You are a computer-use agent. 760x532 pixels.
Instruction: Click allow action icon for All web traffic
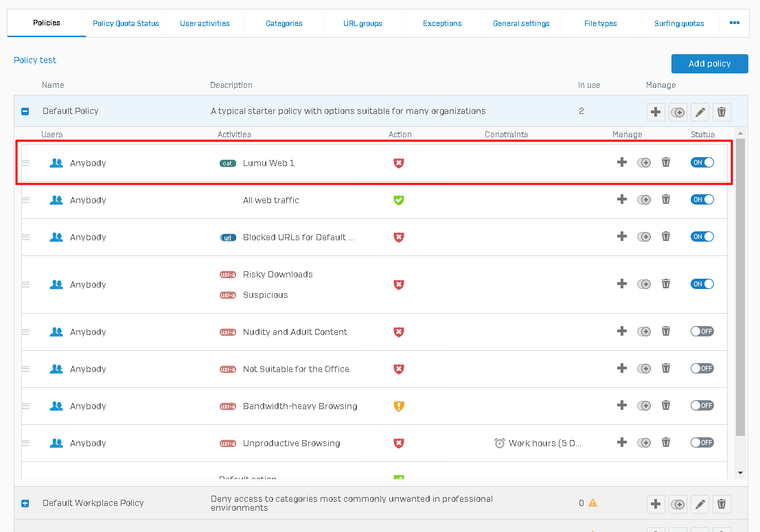[x=399, y=200]
